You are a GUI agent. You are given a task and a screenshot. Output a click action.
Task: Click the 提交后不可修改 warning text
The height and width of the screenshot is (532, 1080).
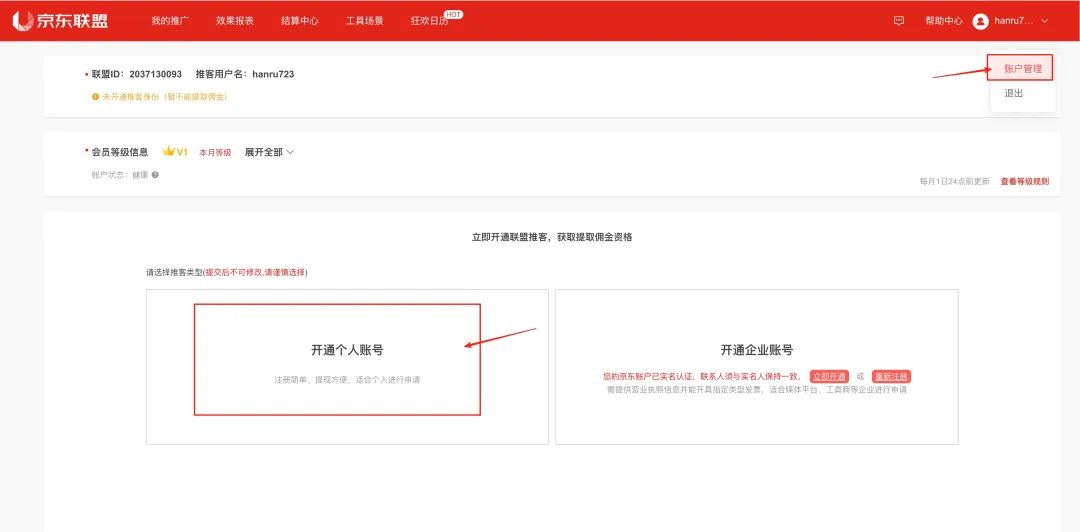coord(255,273)
